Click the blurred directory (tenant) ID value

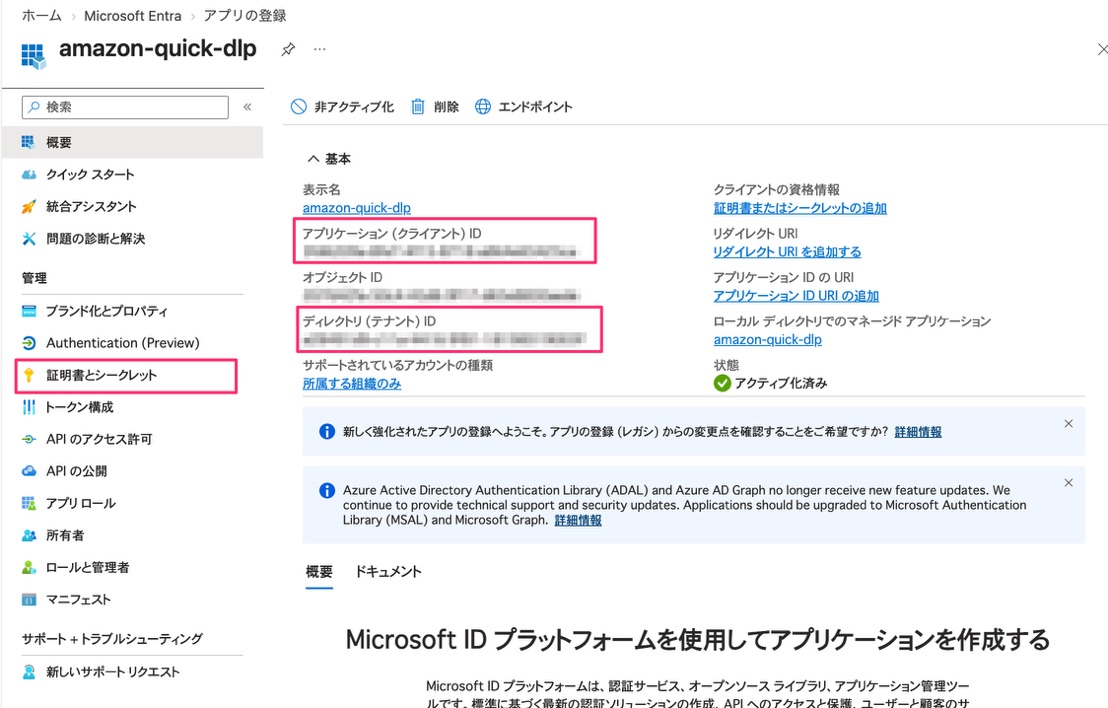[444, 339]
